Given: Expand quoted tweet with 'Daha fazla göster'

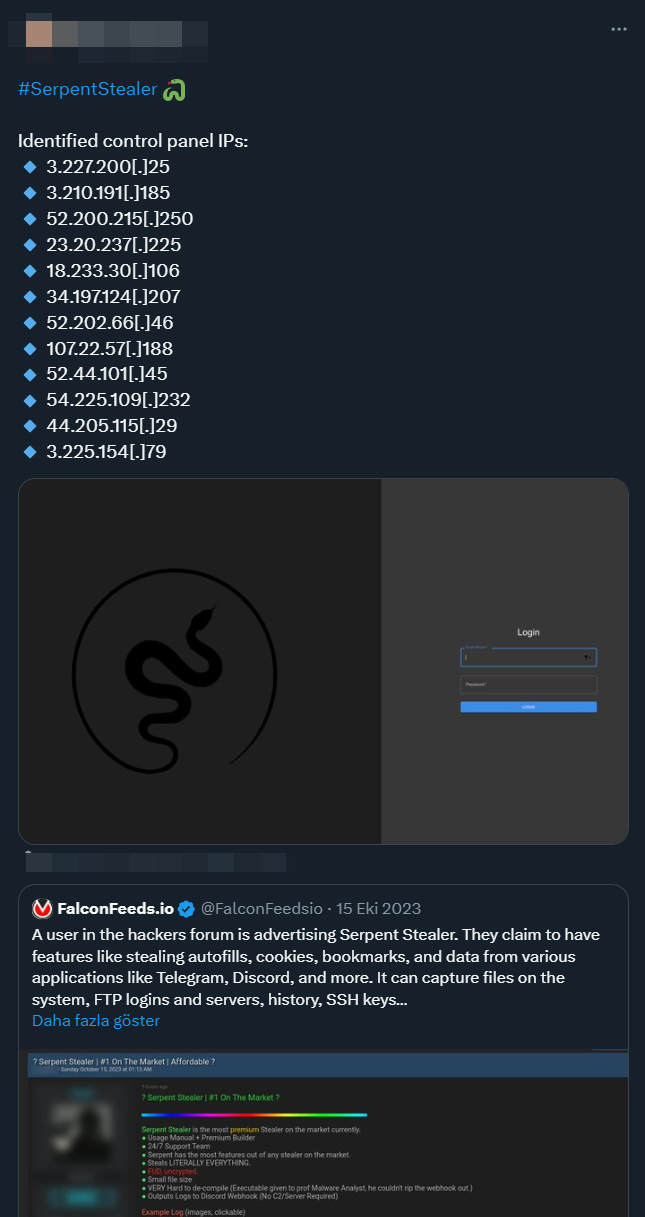Looking at the screenshot, I should pos(96,1021).
